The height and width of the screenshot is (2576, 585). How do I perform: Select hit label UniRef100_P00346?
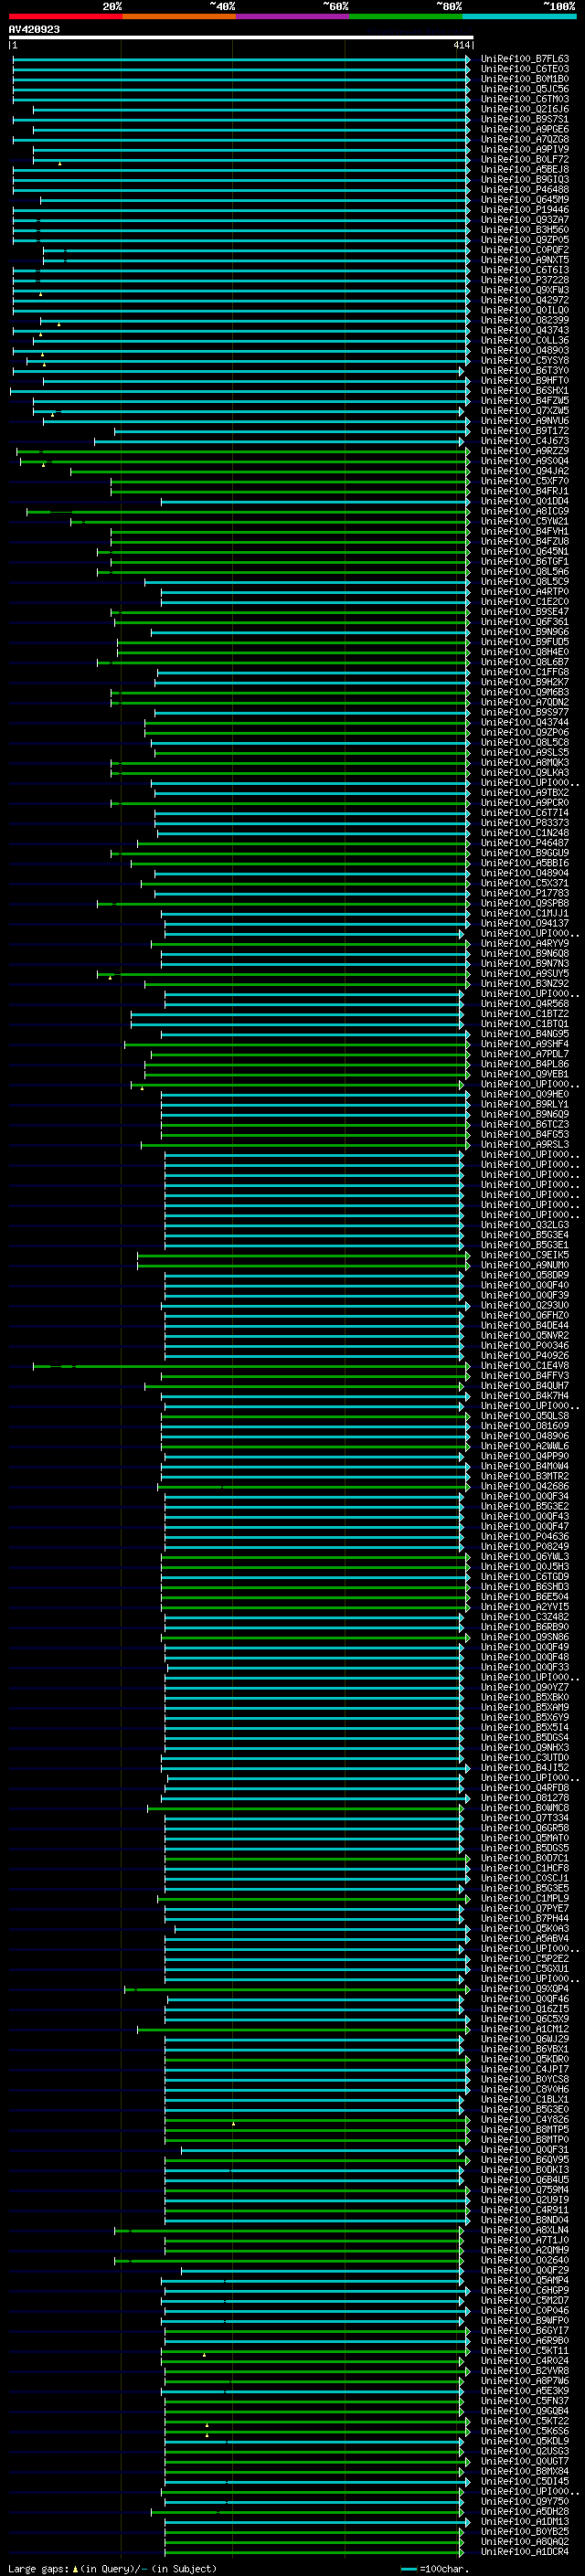click(525, 1345)
